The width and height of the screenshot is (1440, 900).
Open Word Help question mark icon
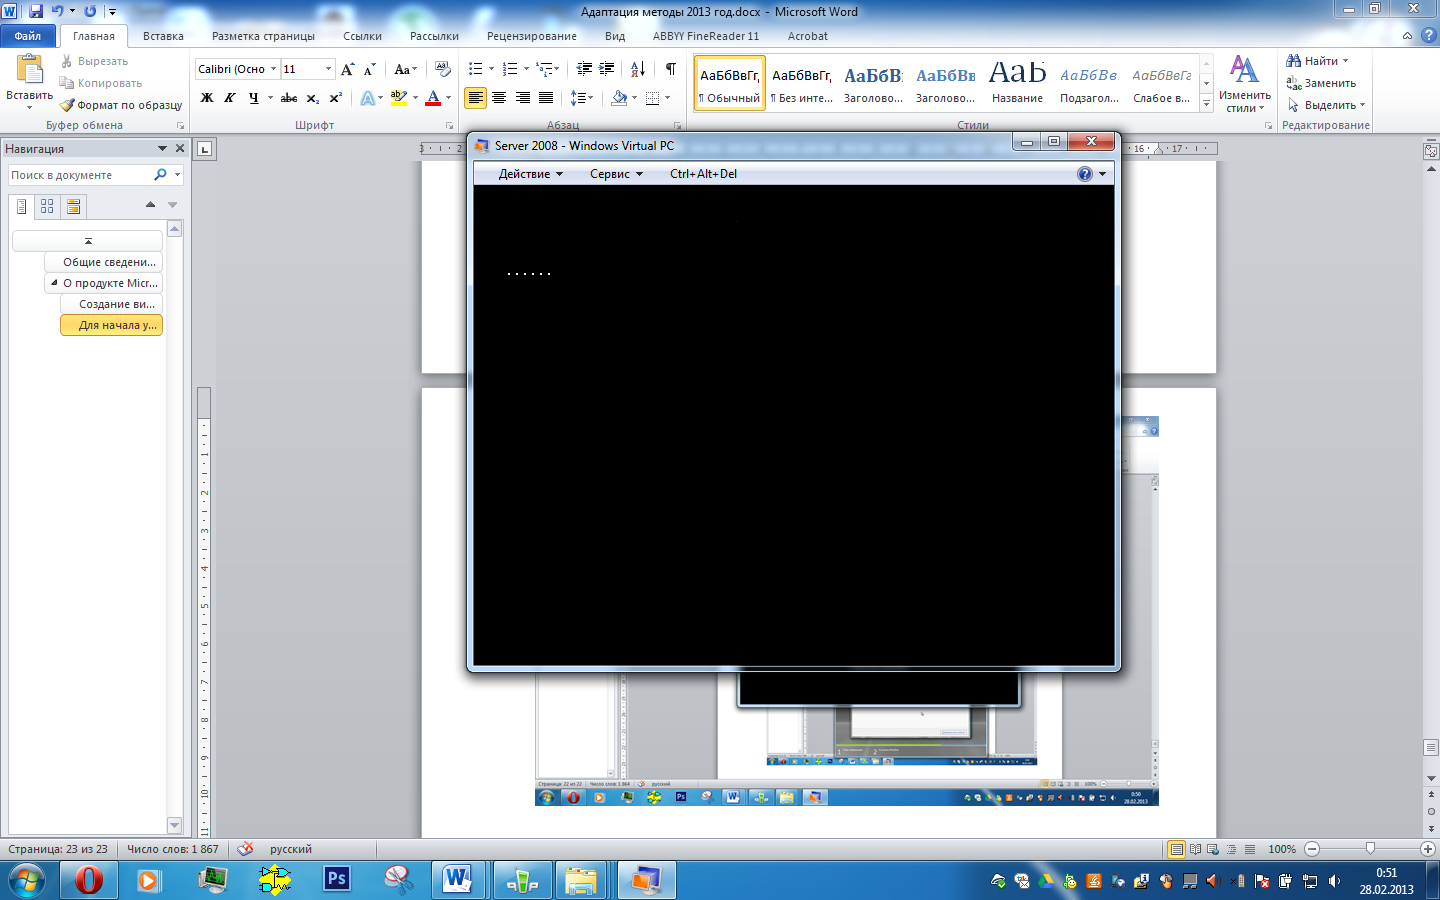[1428, 35]
